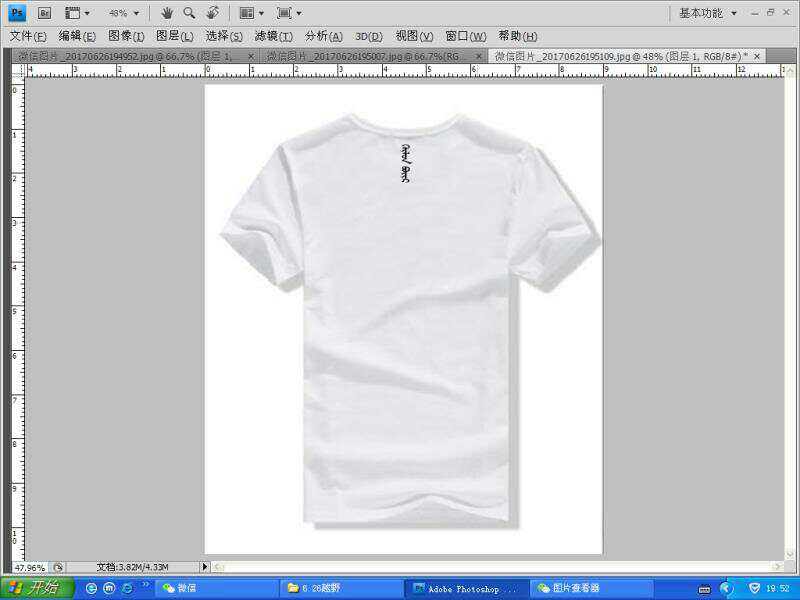This screenshot has width=800, height=600.
Task: Close the 20170626195109.jpg document tab
Action: point(757,56)
